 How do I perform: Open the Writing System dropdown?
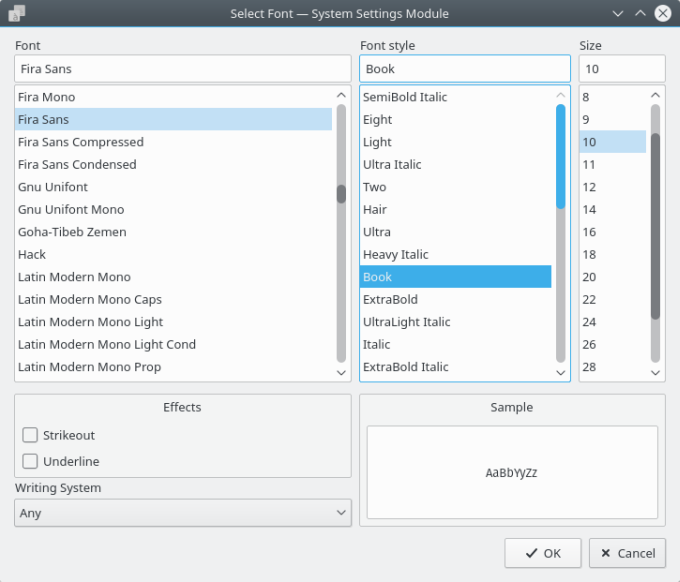point(183,513)
